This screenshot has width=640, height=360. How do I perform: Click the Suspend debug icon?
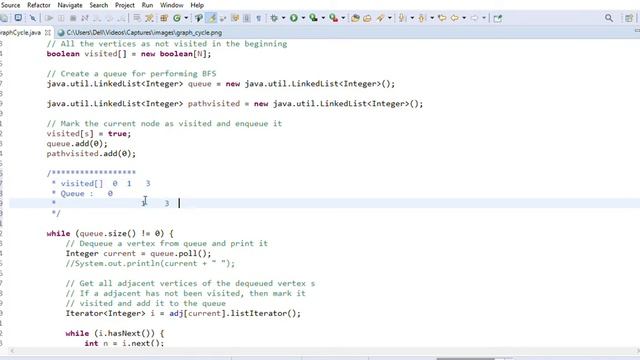(61, 18)
